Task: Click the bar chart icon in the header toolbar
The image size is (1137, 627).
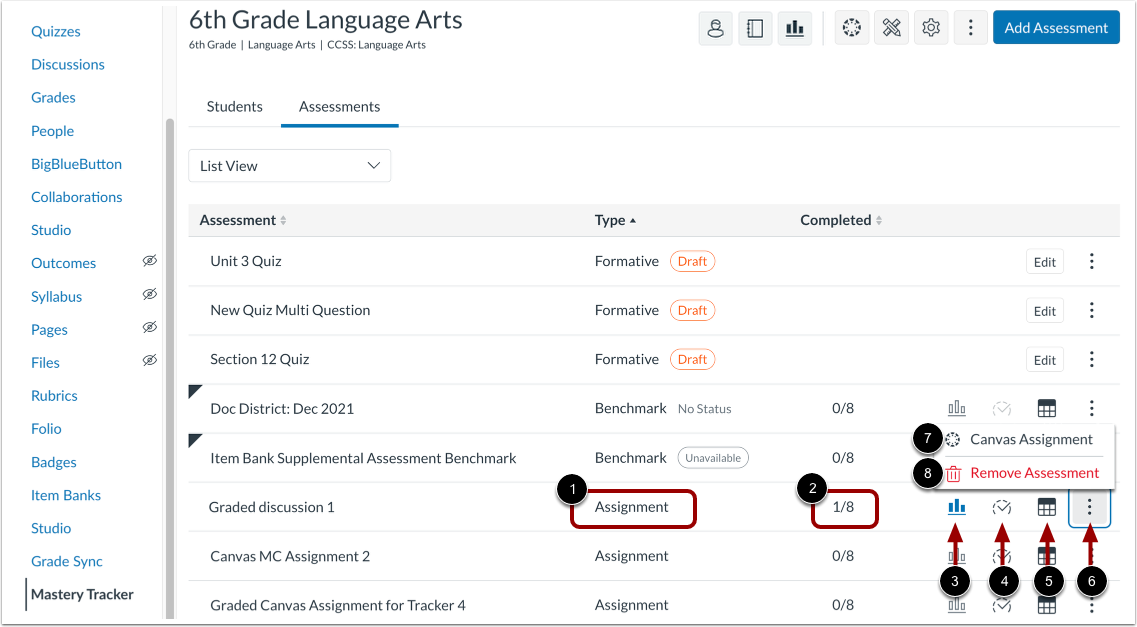Action: [x=795, y=27]
